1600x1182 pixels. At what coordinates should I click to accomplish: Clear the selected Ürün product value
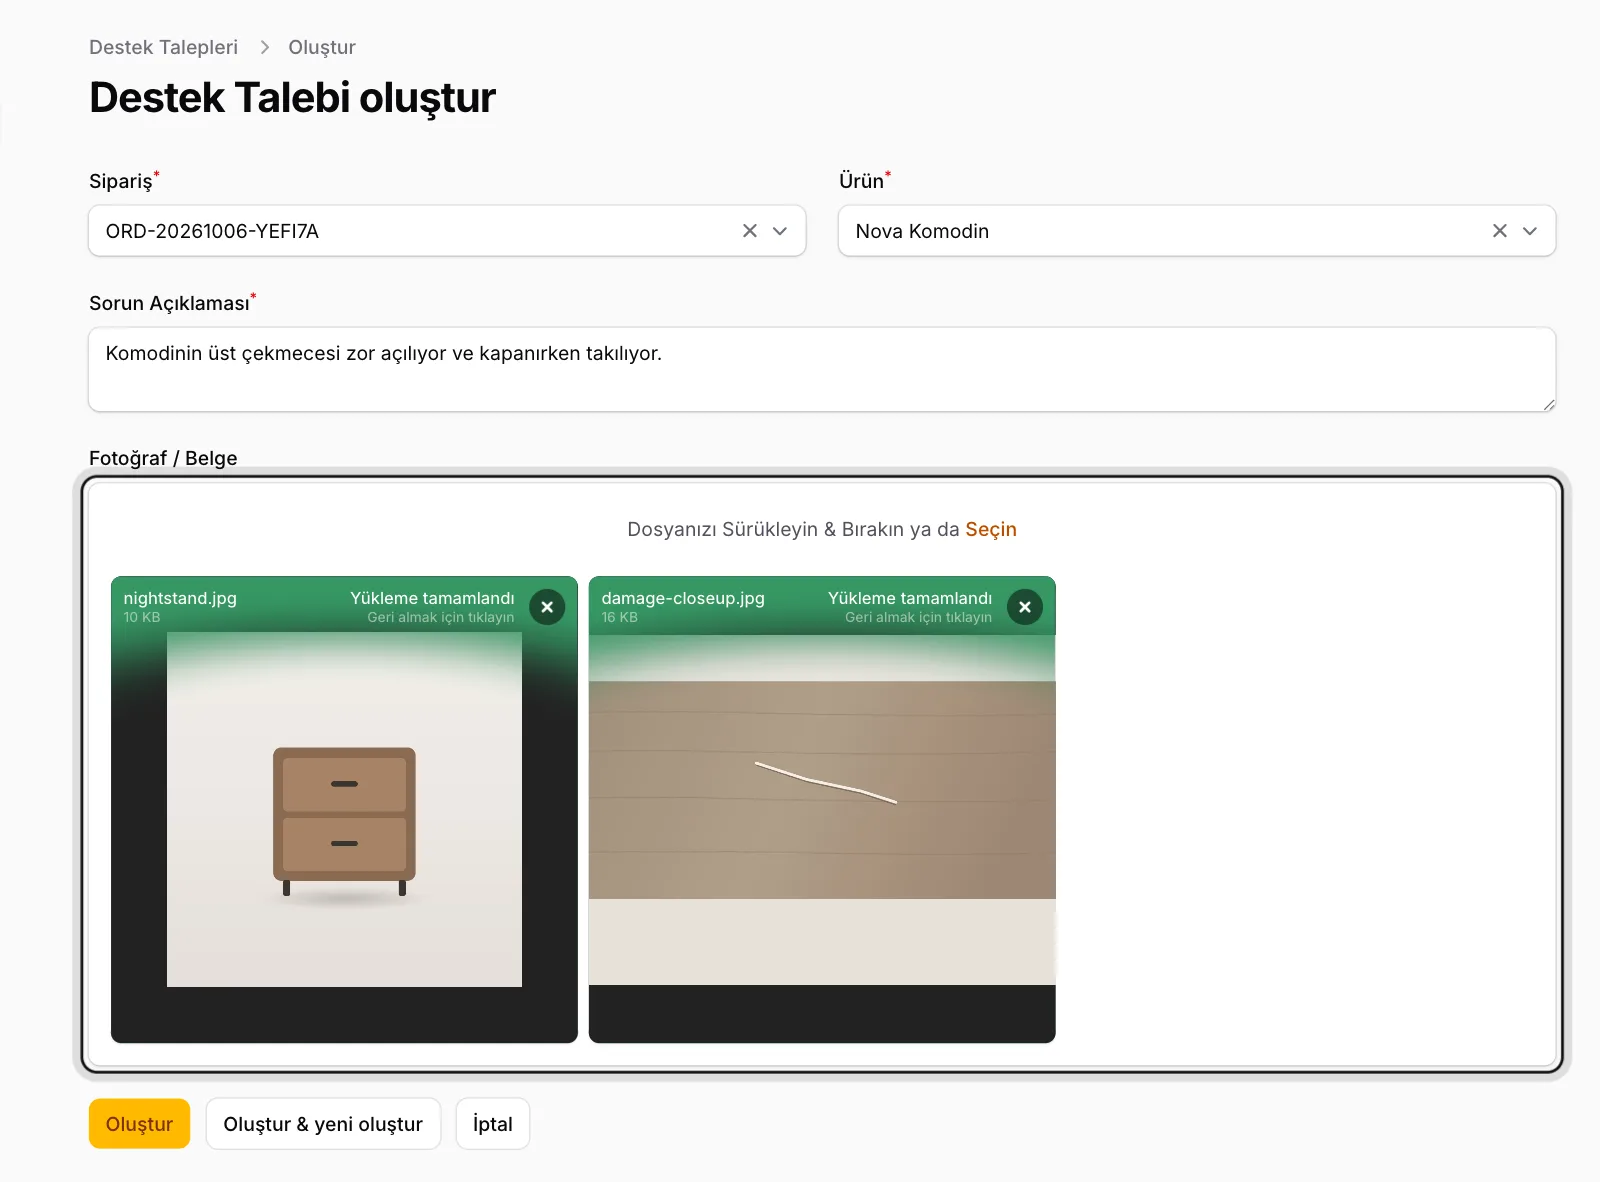[x=1500, y=231]
